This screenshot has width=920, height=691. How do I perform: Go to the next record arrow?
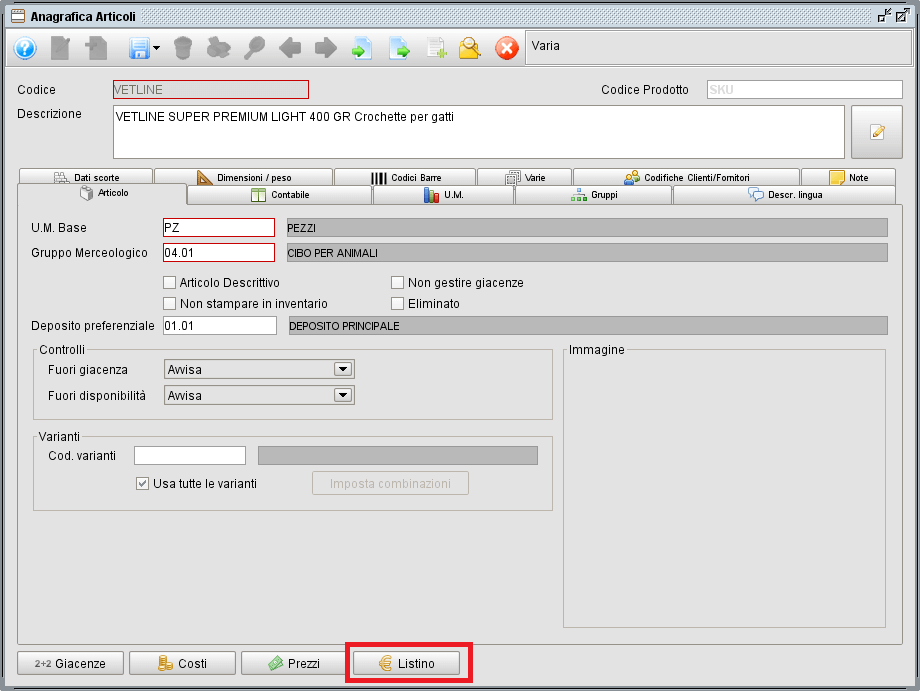click(x=325, y=47)
